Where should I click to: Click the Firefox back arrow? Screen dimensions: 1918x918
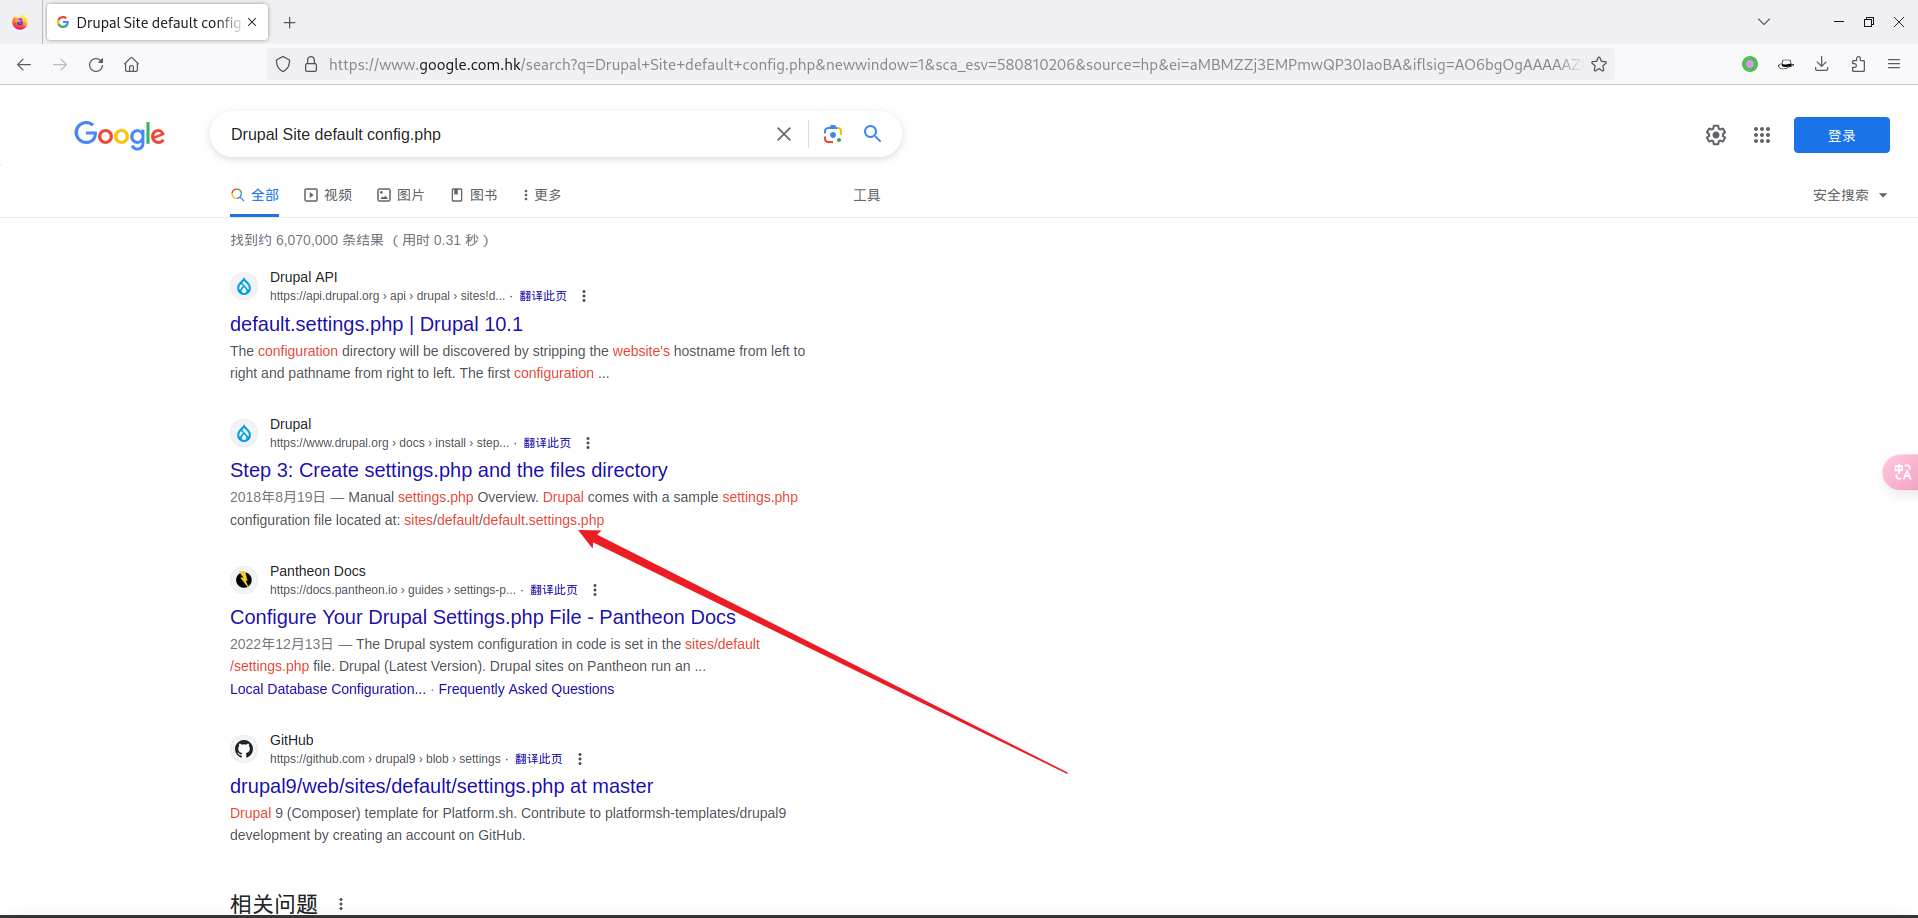click(x=24, y=65)
